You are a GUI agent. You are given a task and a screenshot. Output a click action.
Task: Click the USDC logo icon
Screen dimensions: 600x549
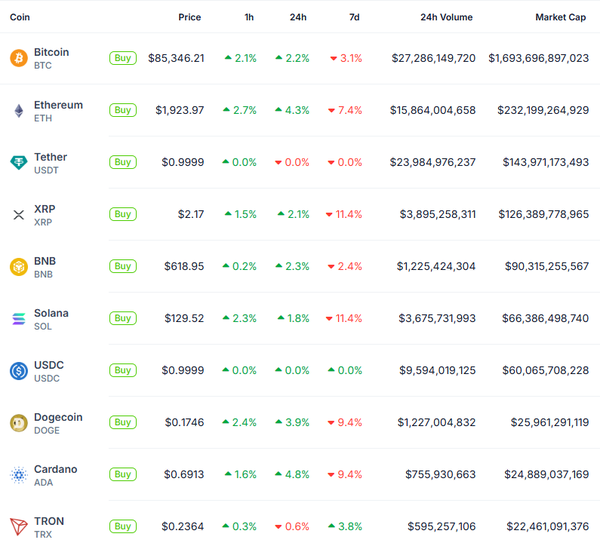[18, 370]
